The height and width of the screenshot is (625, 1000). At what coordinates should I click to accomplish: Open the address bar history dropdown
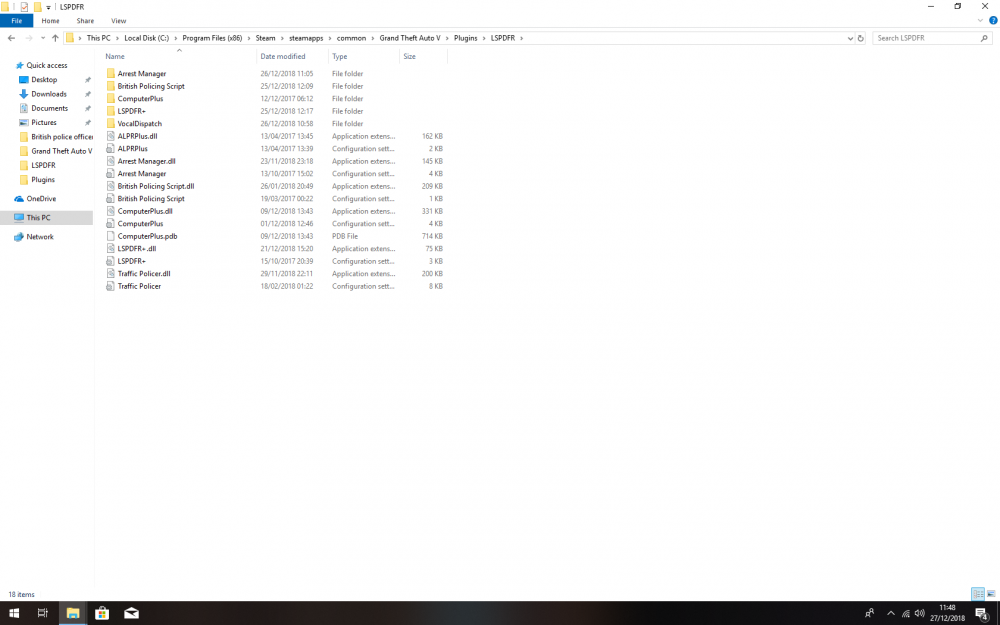(850, 38)
